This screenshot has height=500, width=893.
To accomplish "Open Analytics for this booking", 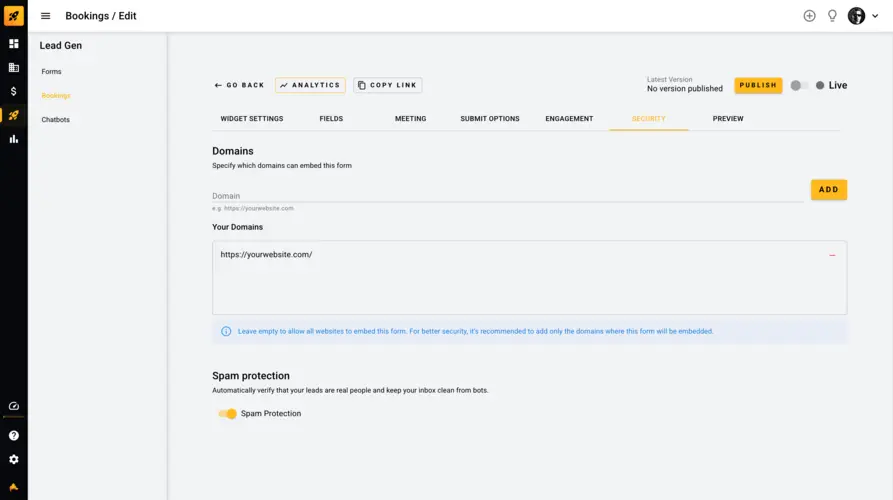I will pos(310,85).
